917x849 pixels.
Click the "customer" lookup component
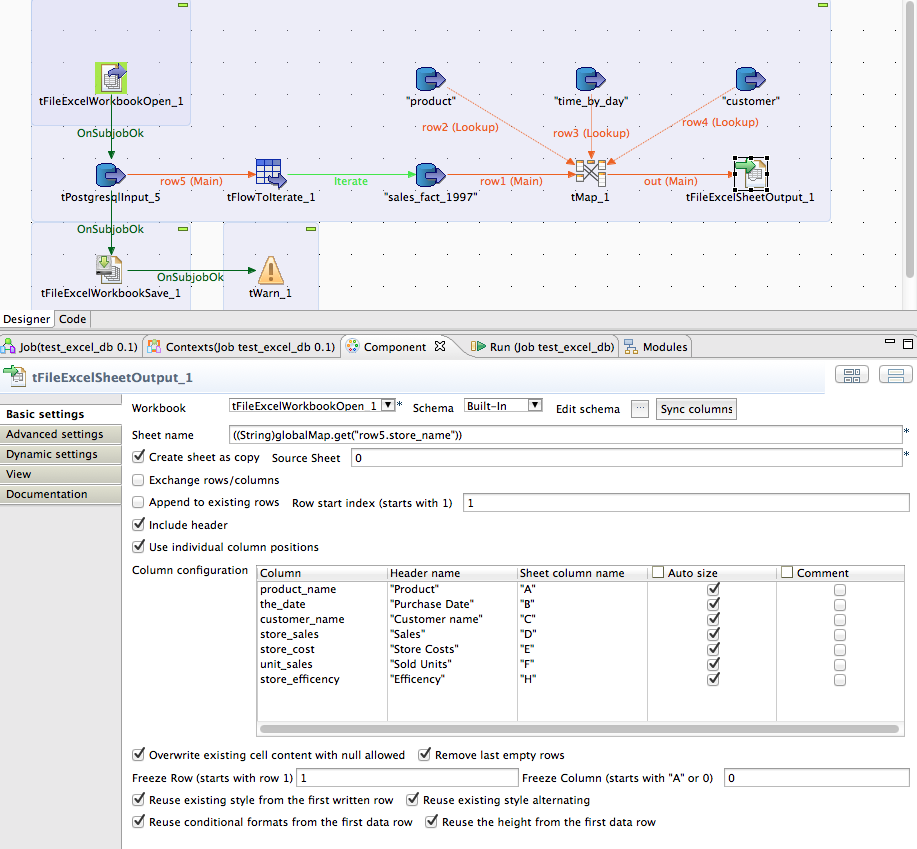pos(750,78)
